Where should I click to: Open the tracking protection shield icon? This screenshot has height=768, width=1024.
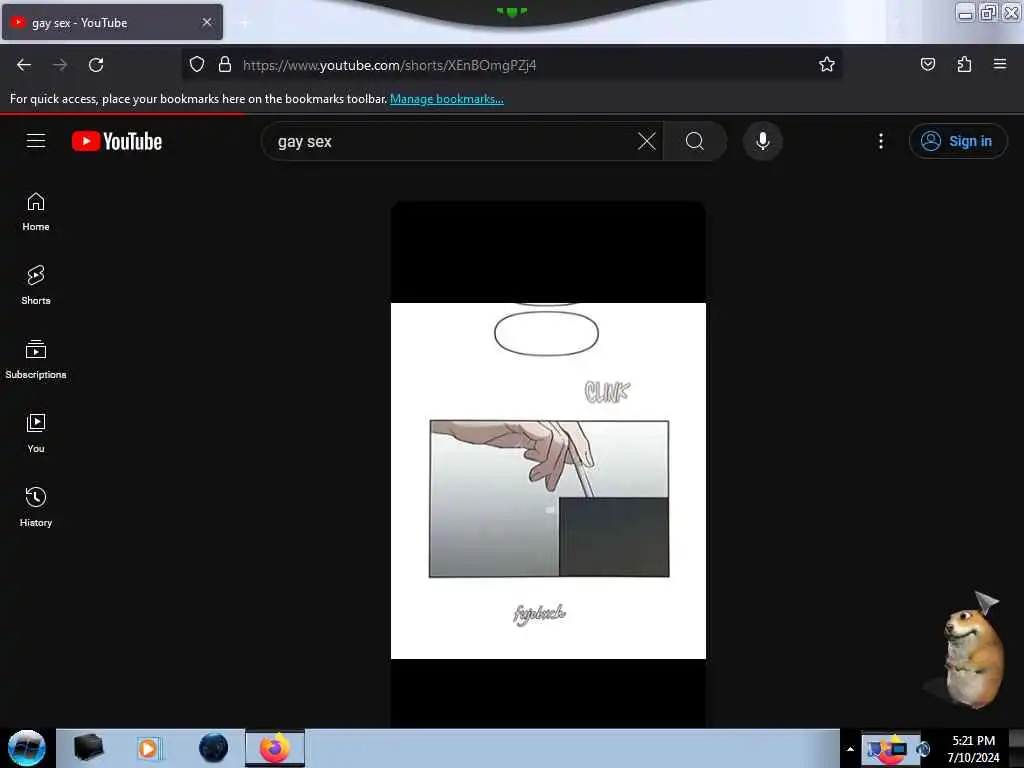pyautogui.click(x=197, y=64)
